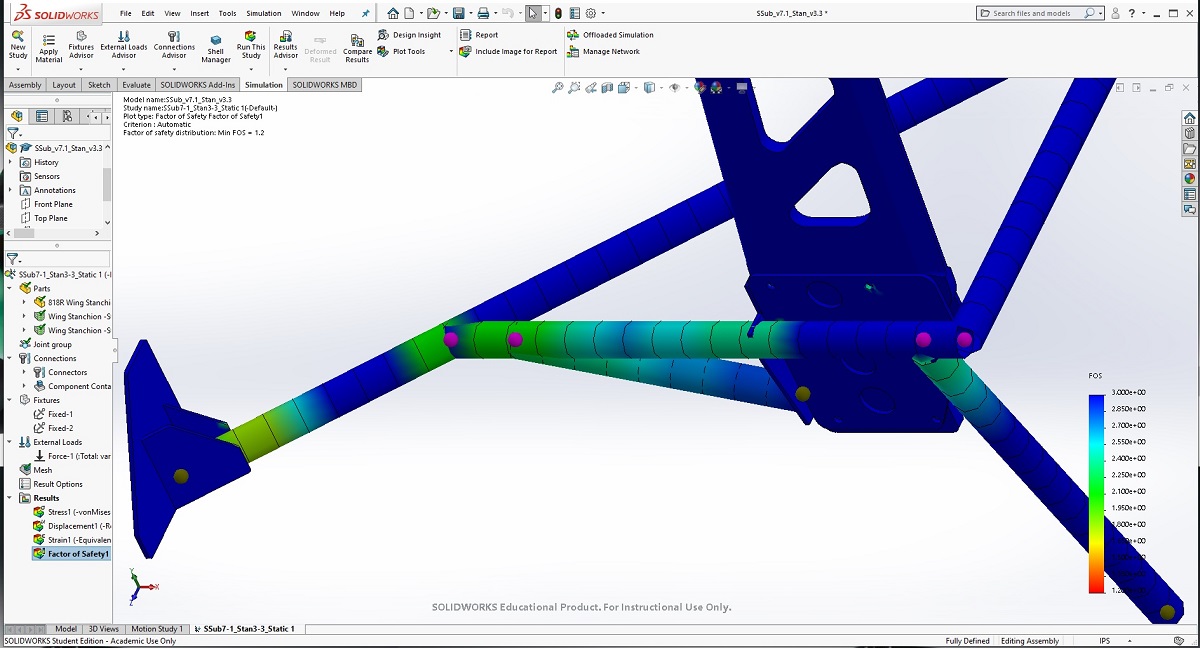Screen dimensions: 1200x648
Task: Select Displacement1 result plot
Action: click(x=72, y=526)
